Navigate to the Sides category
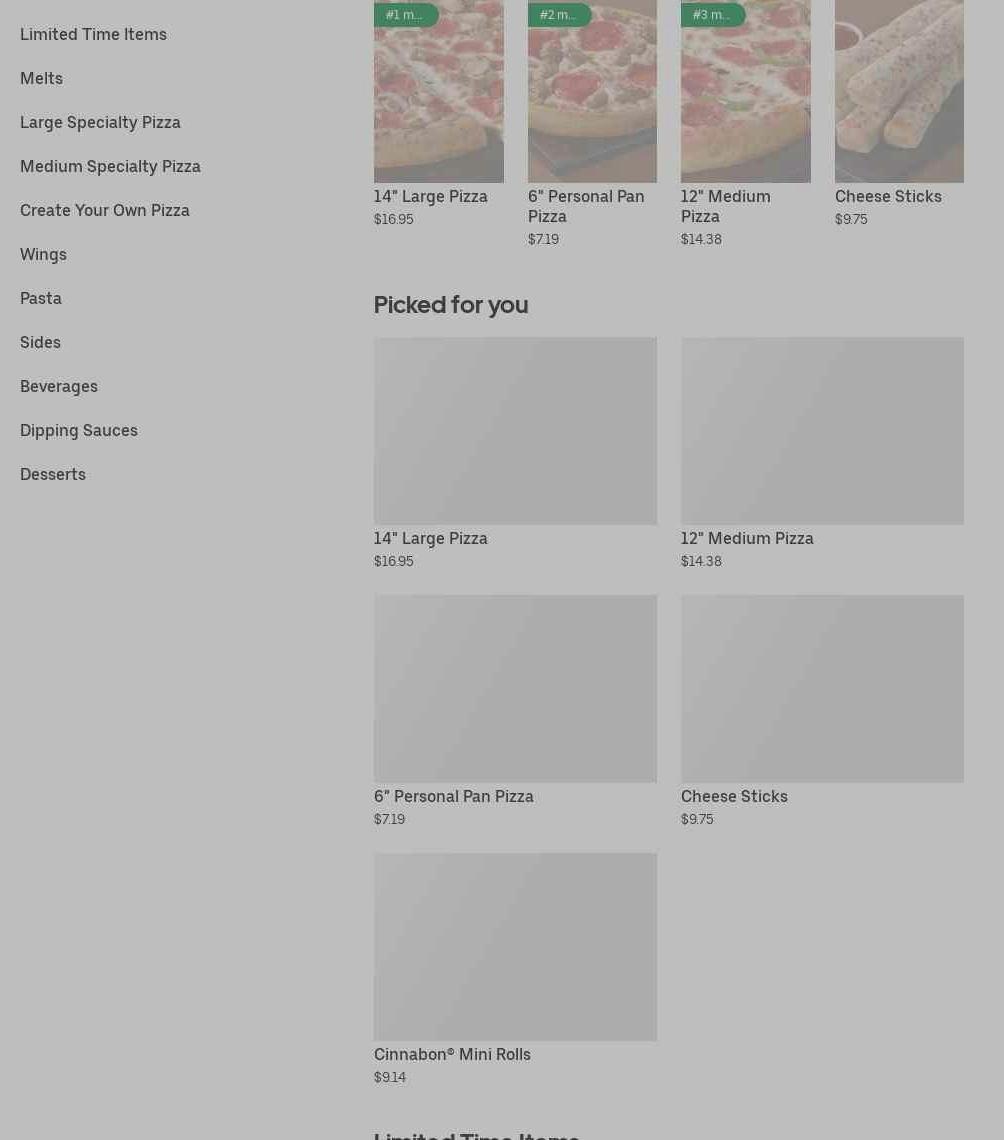 [x=40, y=342]
